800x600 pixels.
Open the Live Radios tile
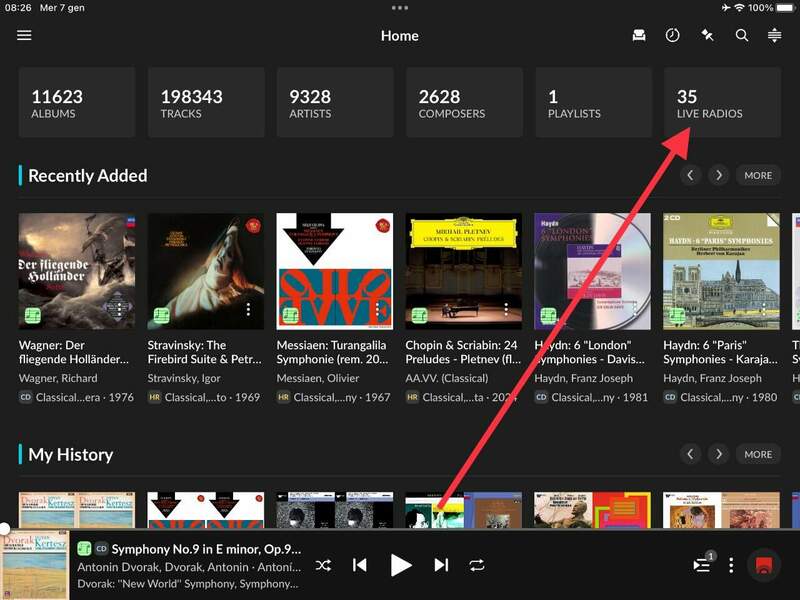[722, 103]
